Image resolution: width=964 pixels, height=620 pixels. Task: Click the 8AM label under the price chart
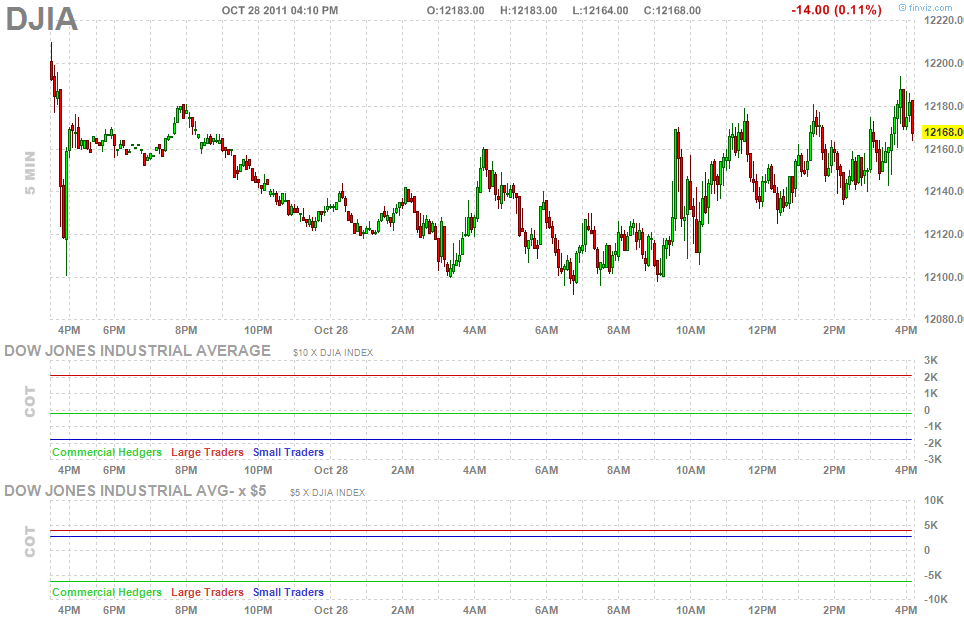(618, 330)
